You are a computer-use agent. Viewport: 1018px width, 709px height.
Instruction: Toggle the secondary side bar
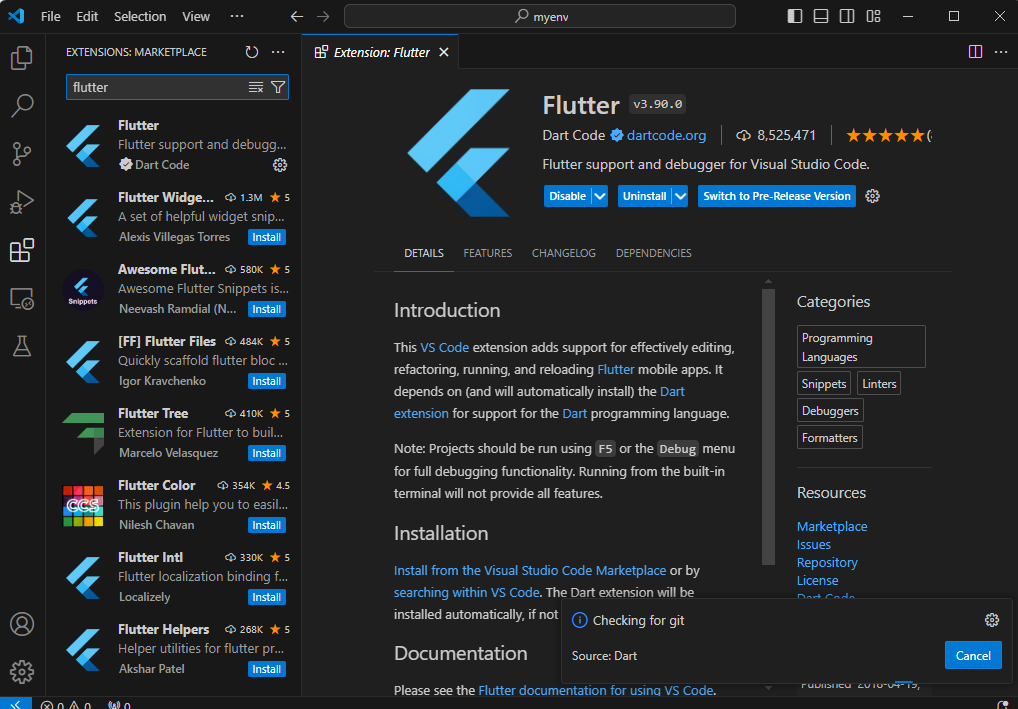pyautogui.click(x=847, y=16)
